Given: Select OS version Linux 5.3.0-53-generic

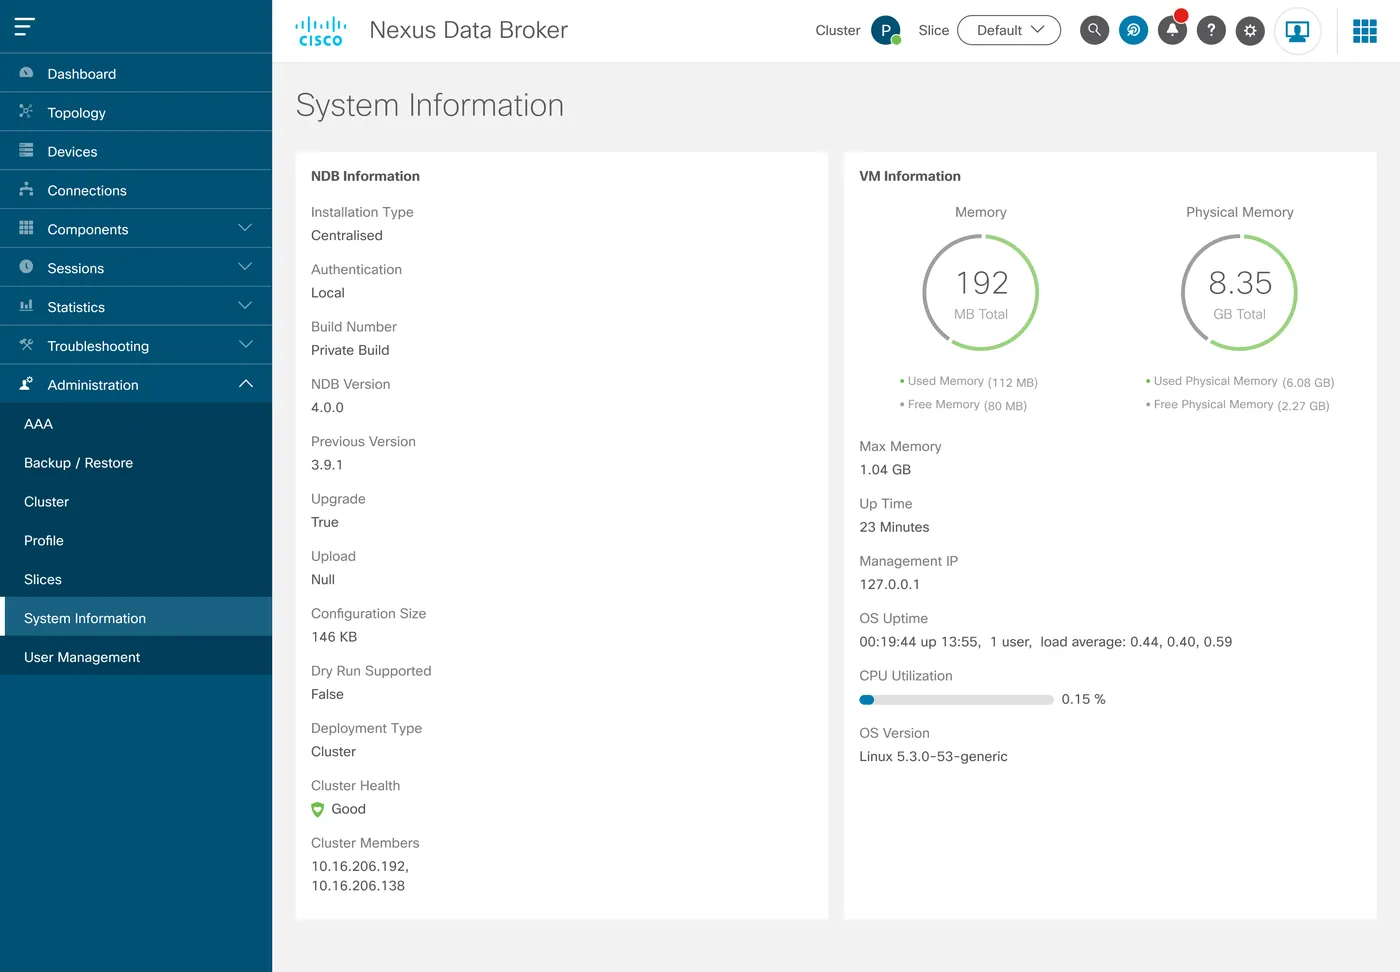Looking at the screenshot, I should coord(934,757).
